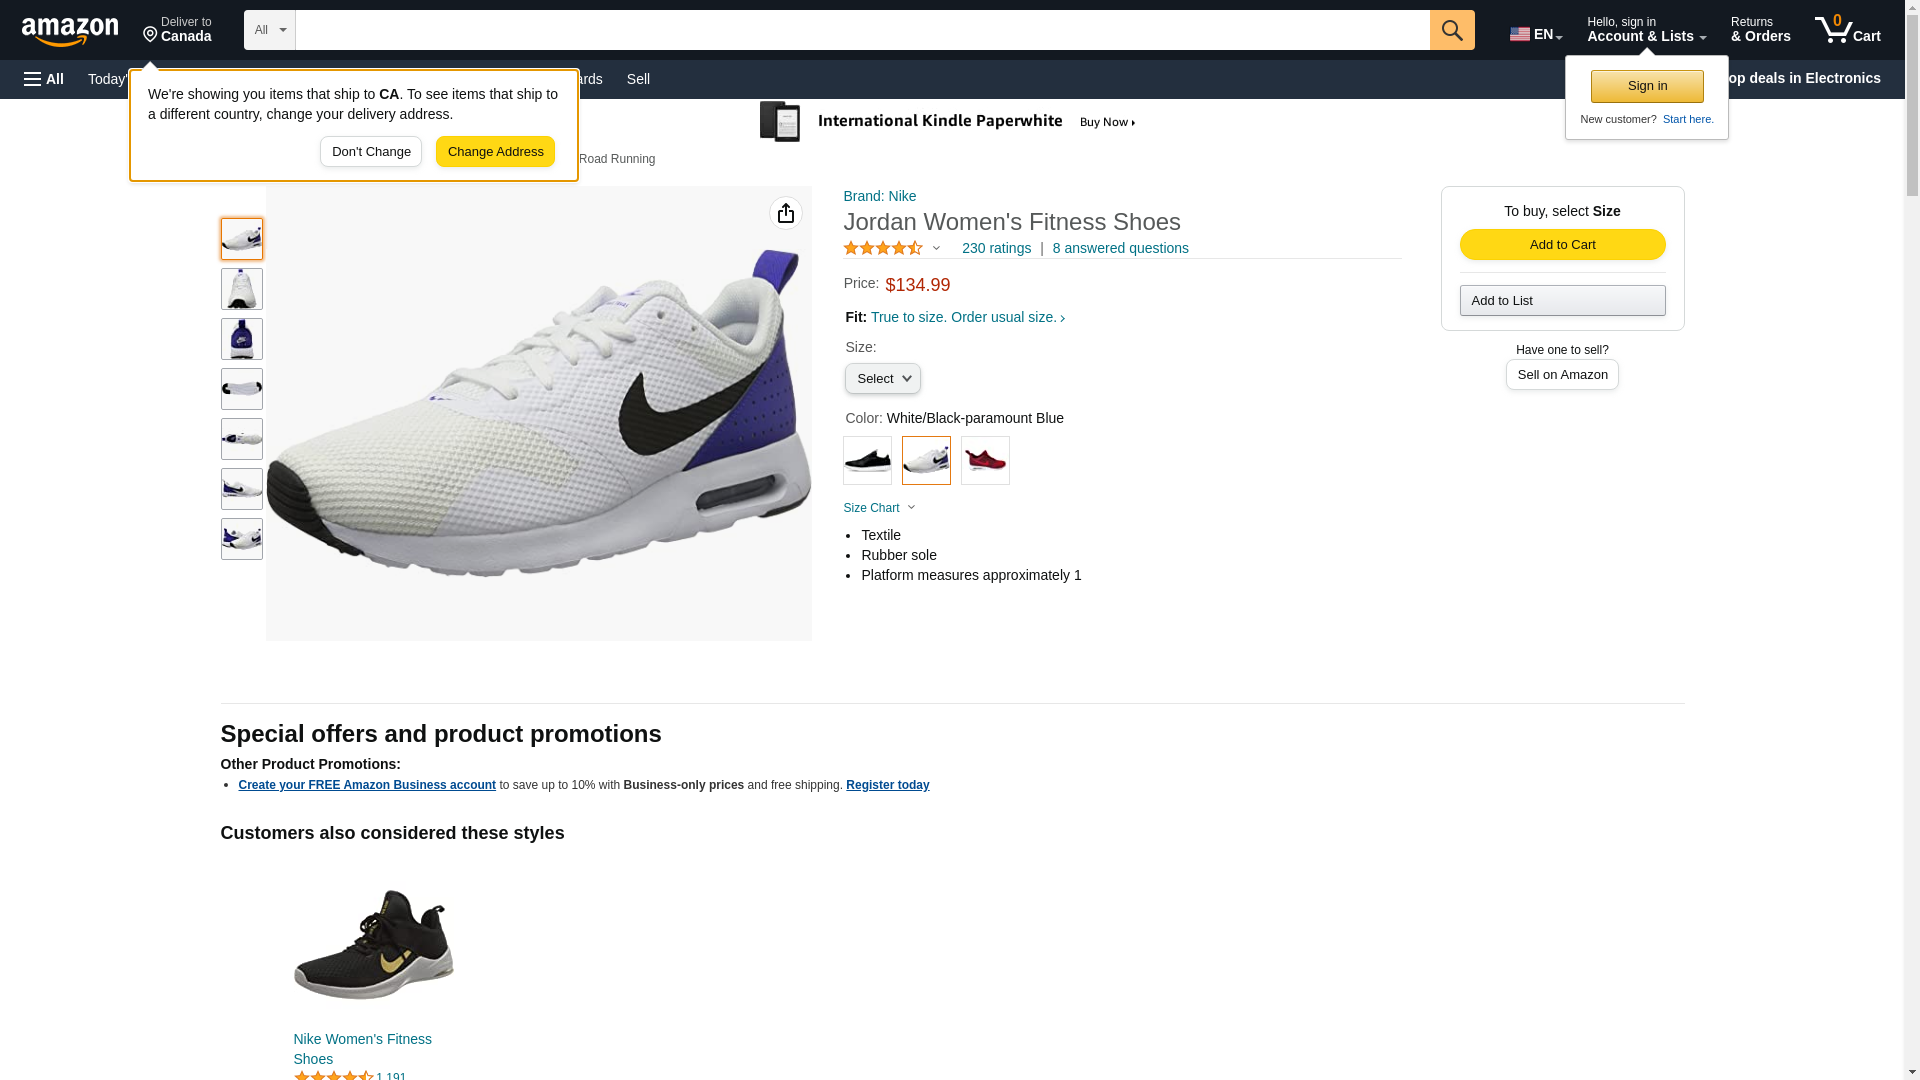Click the Sell navigation item
The height and width of the screenshot is (1080, 1920).
tap(638, 79)
